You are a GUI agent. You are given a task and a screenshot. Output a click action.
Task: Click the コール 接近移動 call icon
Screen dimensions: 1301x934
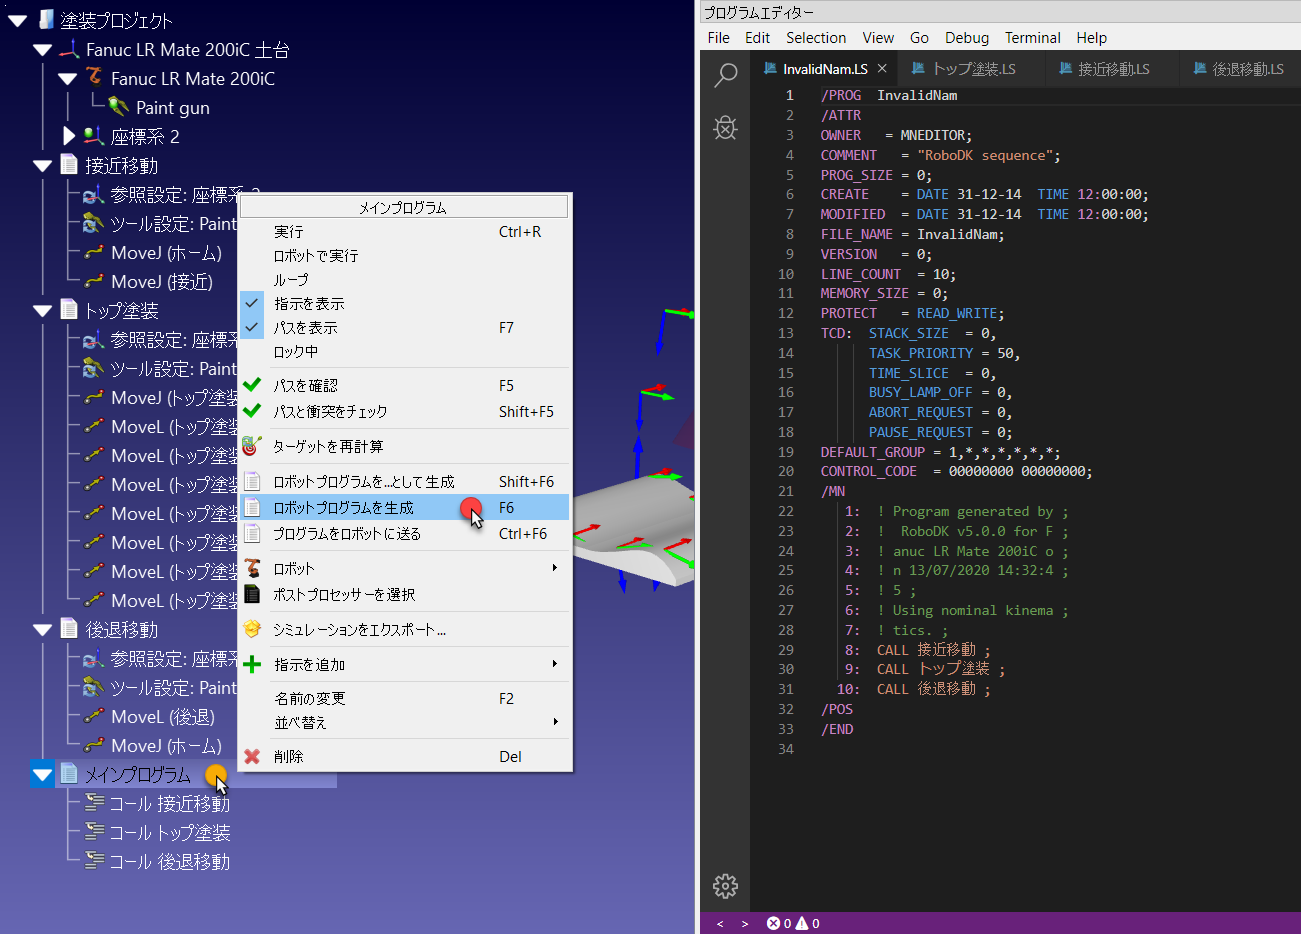pyautogui.click(x=94, y=802)
